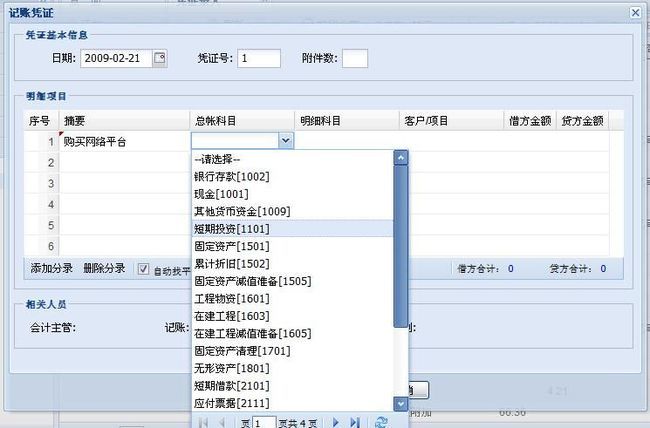Select row number 6 in the grid
Screen dimensions: 650x428
[41, 246]
